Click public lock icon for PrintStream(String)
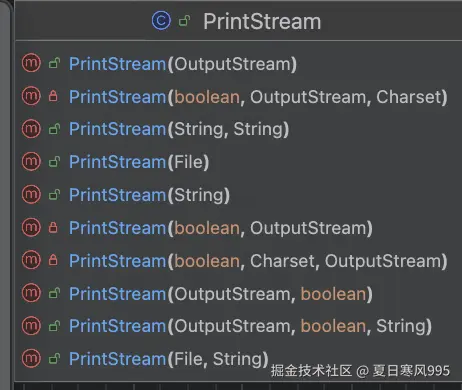 (54, 194)
